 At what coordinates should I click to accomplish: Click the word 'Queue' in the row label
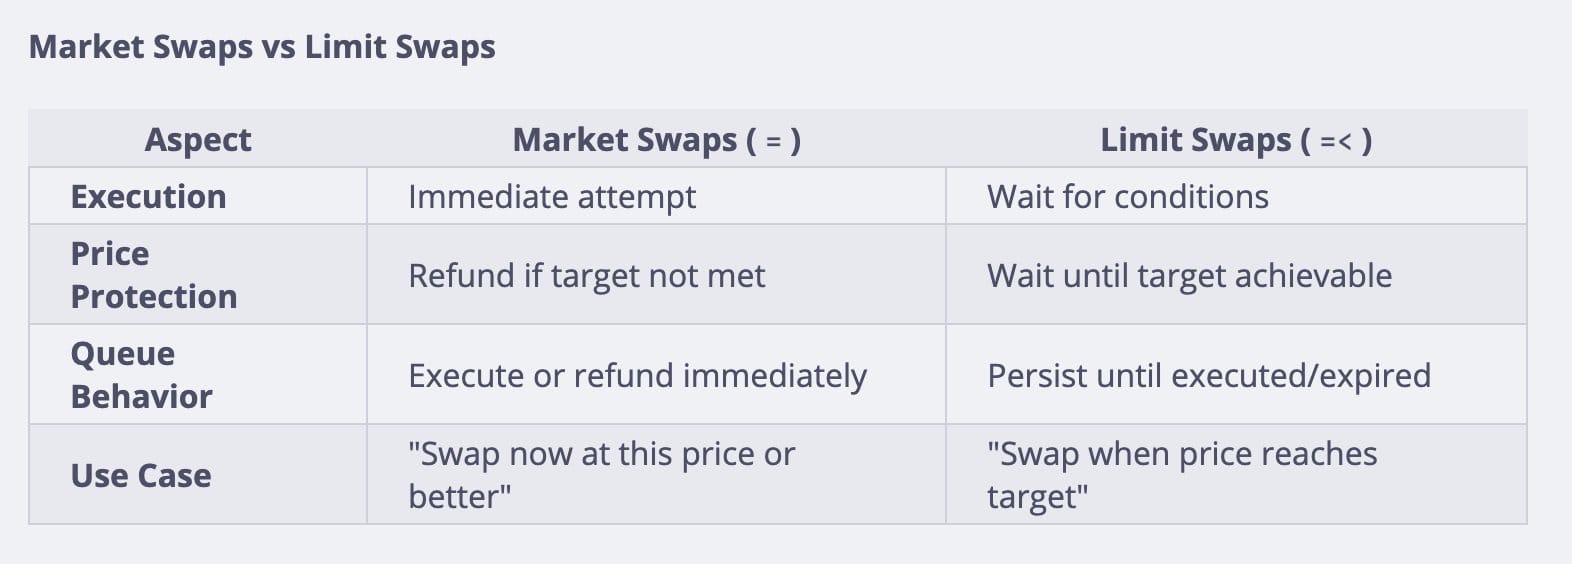122,354
